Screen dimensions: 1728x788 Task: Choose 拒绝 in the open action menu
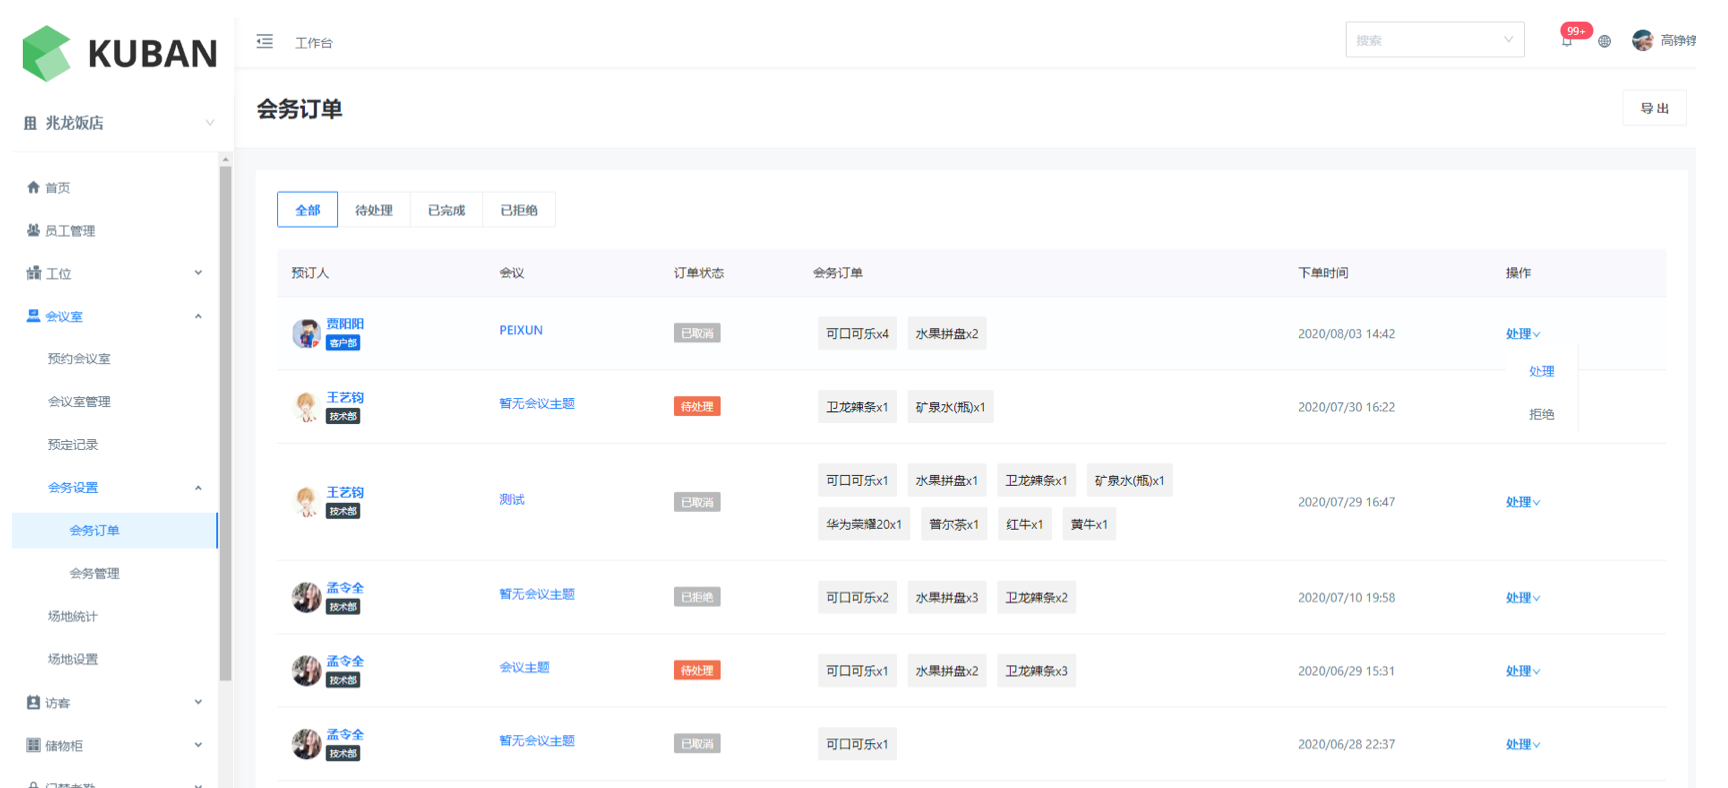tap(1541, 414)
